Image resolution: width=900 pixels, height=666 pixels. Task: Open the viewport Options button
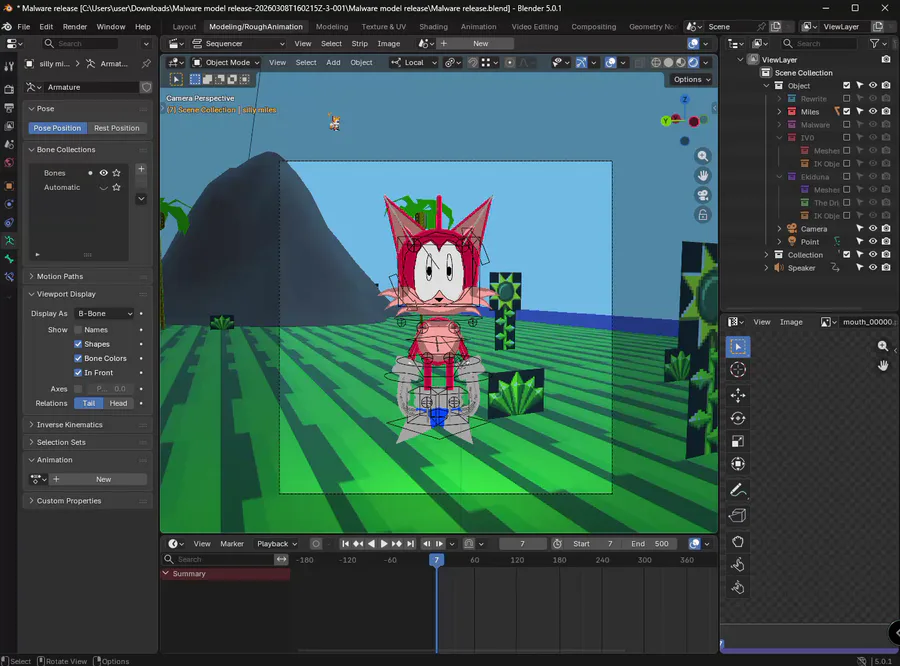pos(690,79)
